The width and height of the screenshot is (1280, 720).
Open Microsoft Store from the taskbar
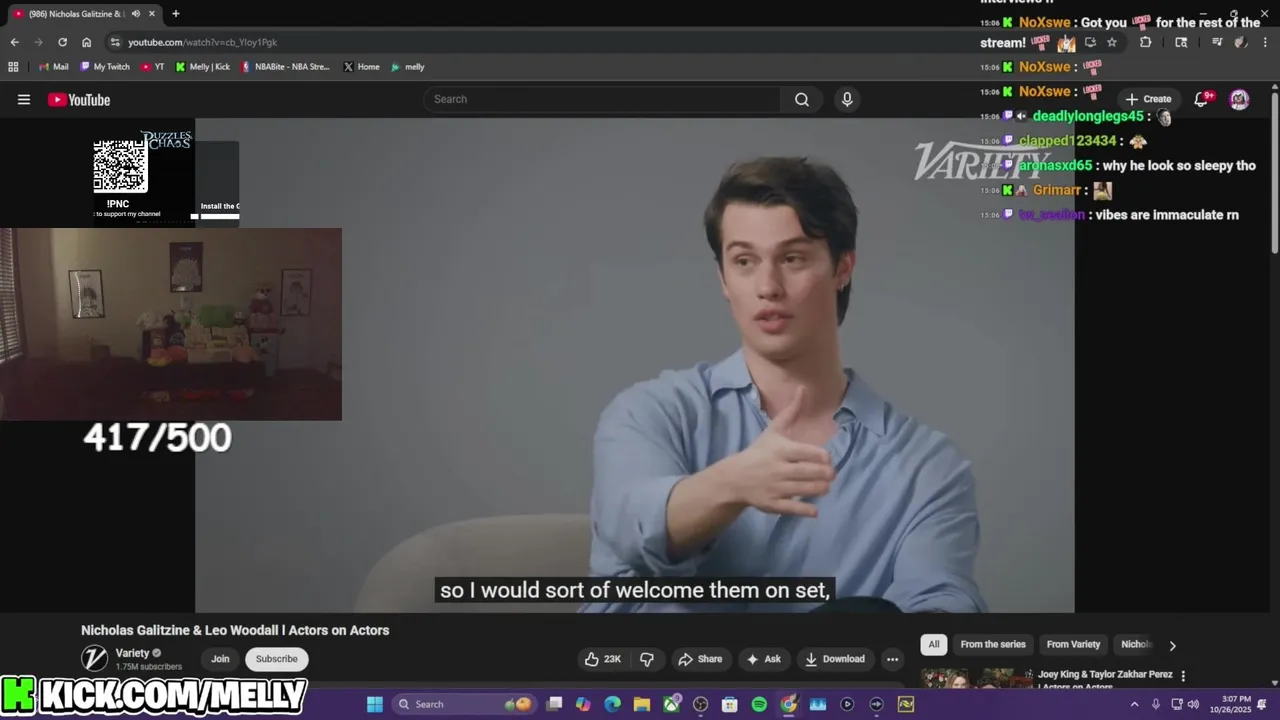click(729, 704)
